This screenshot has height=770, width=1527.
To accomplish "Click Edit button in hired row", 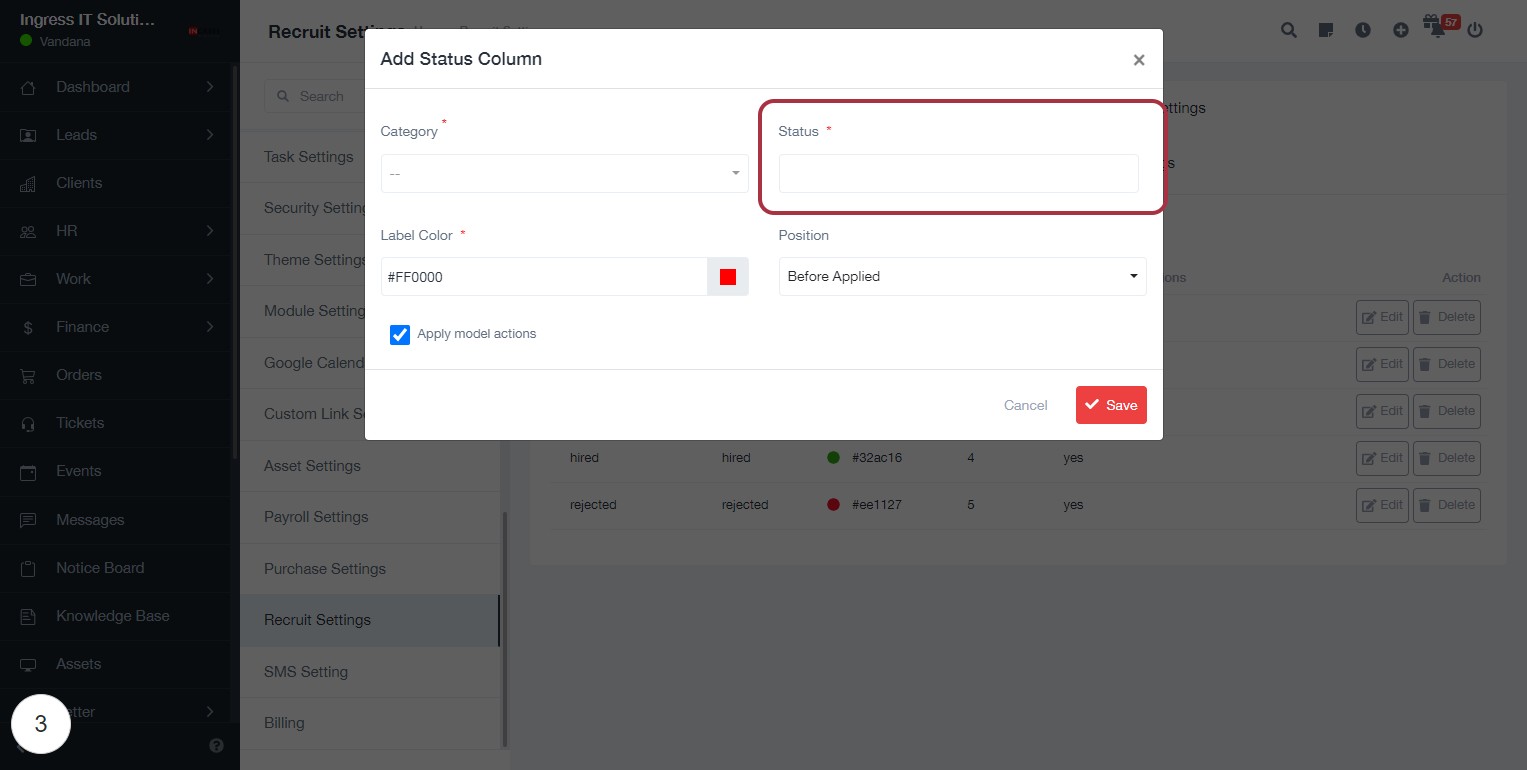I will (1382, 458).
